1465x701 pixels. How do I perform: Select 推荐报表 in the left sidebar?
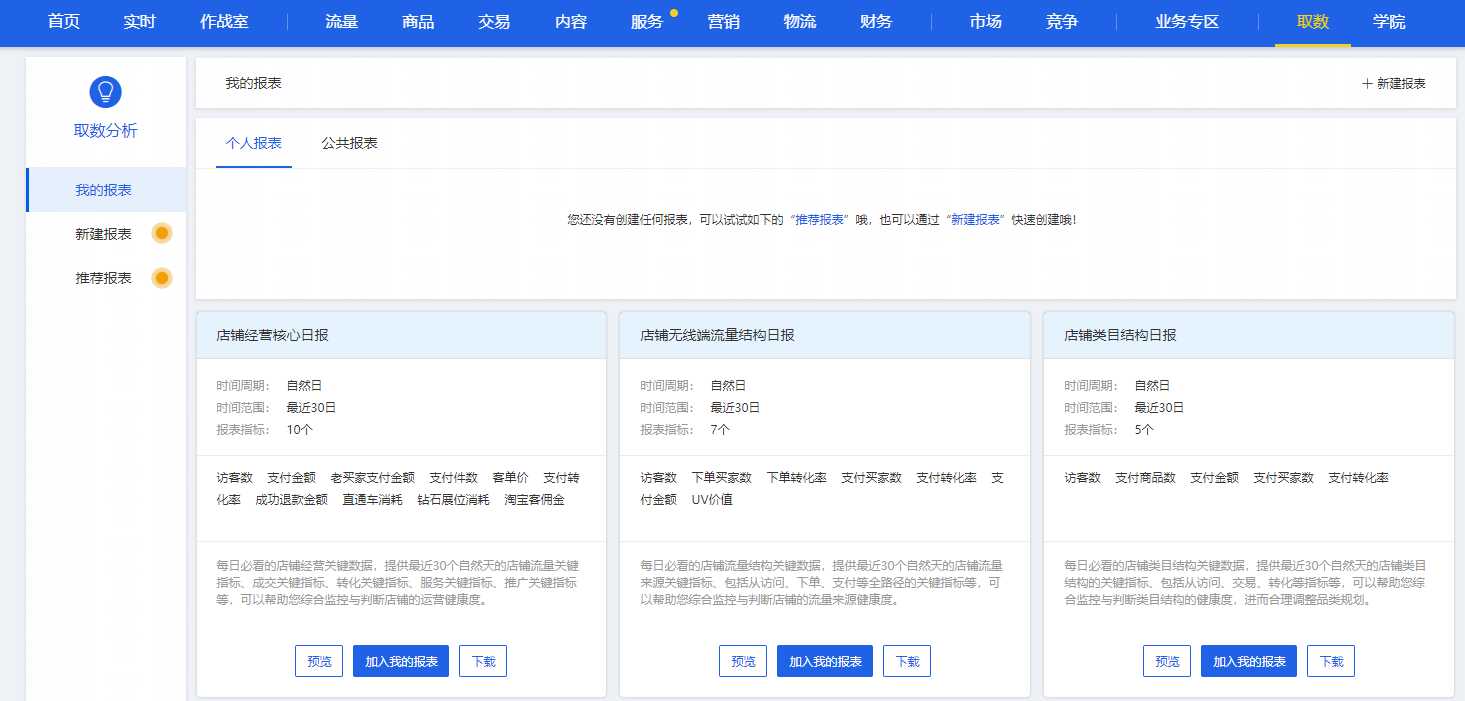click(103, 278)
